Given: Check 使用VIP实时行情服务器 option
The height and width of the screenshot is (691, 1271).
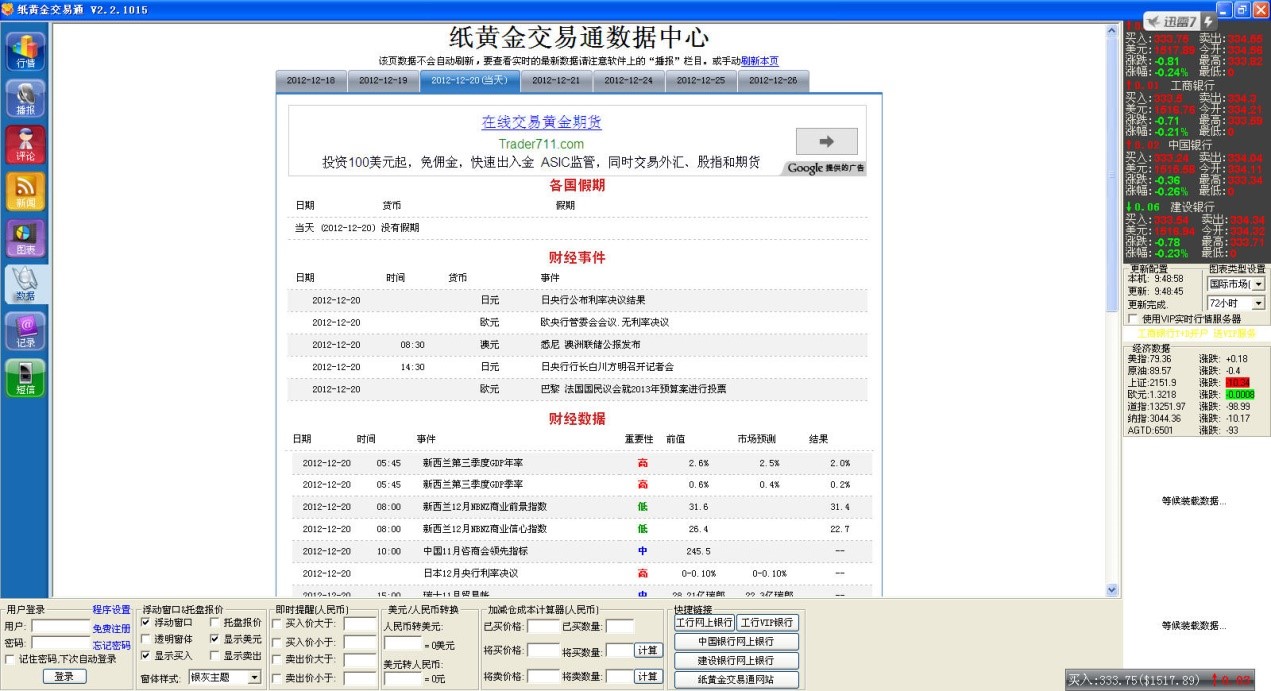Looking at the screenshot, I should point(1134,319).
